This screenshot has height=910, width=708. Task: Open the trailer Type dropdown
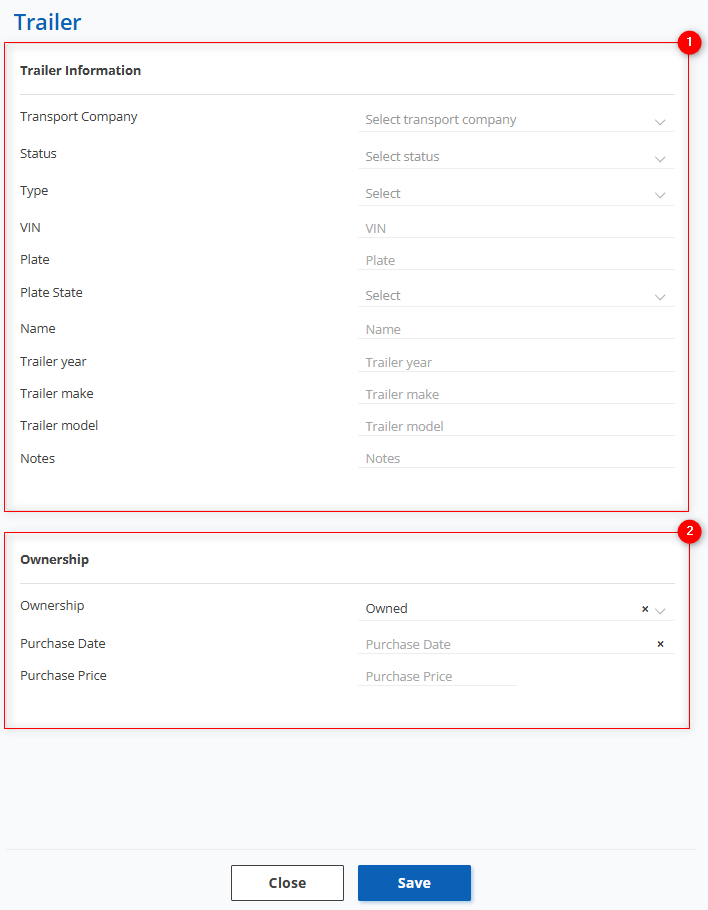(515, 194)
